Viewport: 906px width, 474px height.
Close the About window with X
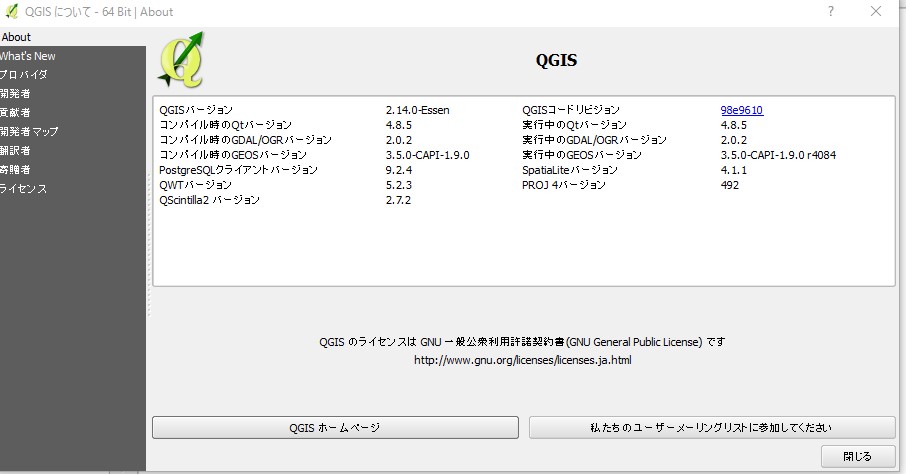pos(877,11)
